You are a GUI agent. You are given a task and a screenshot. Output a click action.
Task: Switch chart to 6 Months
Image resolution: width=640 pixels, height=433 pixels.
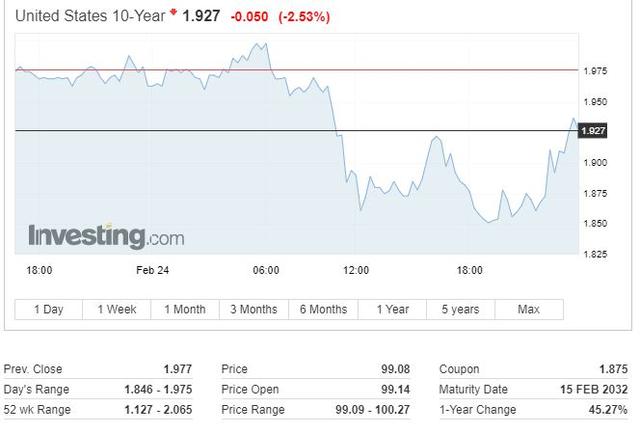point(323,309)
